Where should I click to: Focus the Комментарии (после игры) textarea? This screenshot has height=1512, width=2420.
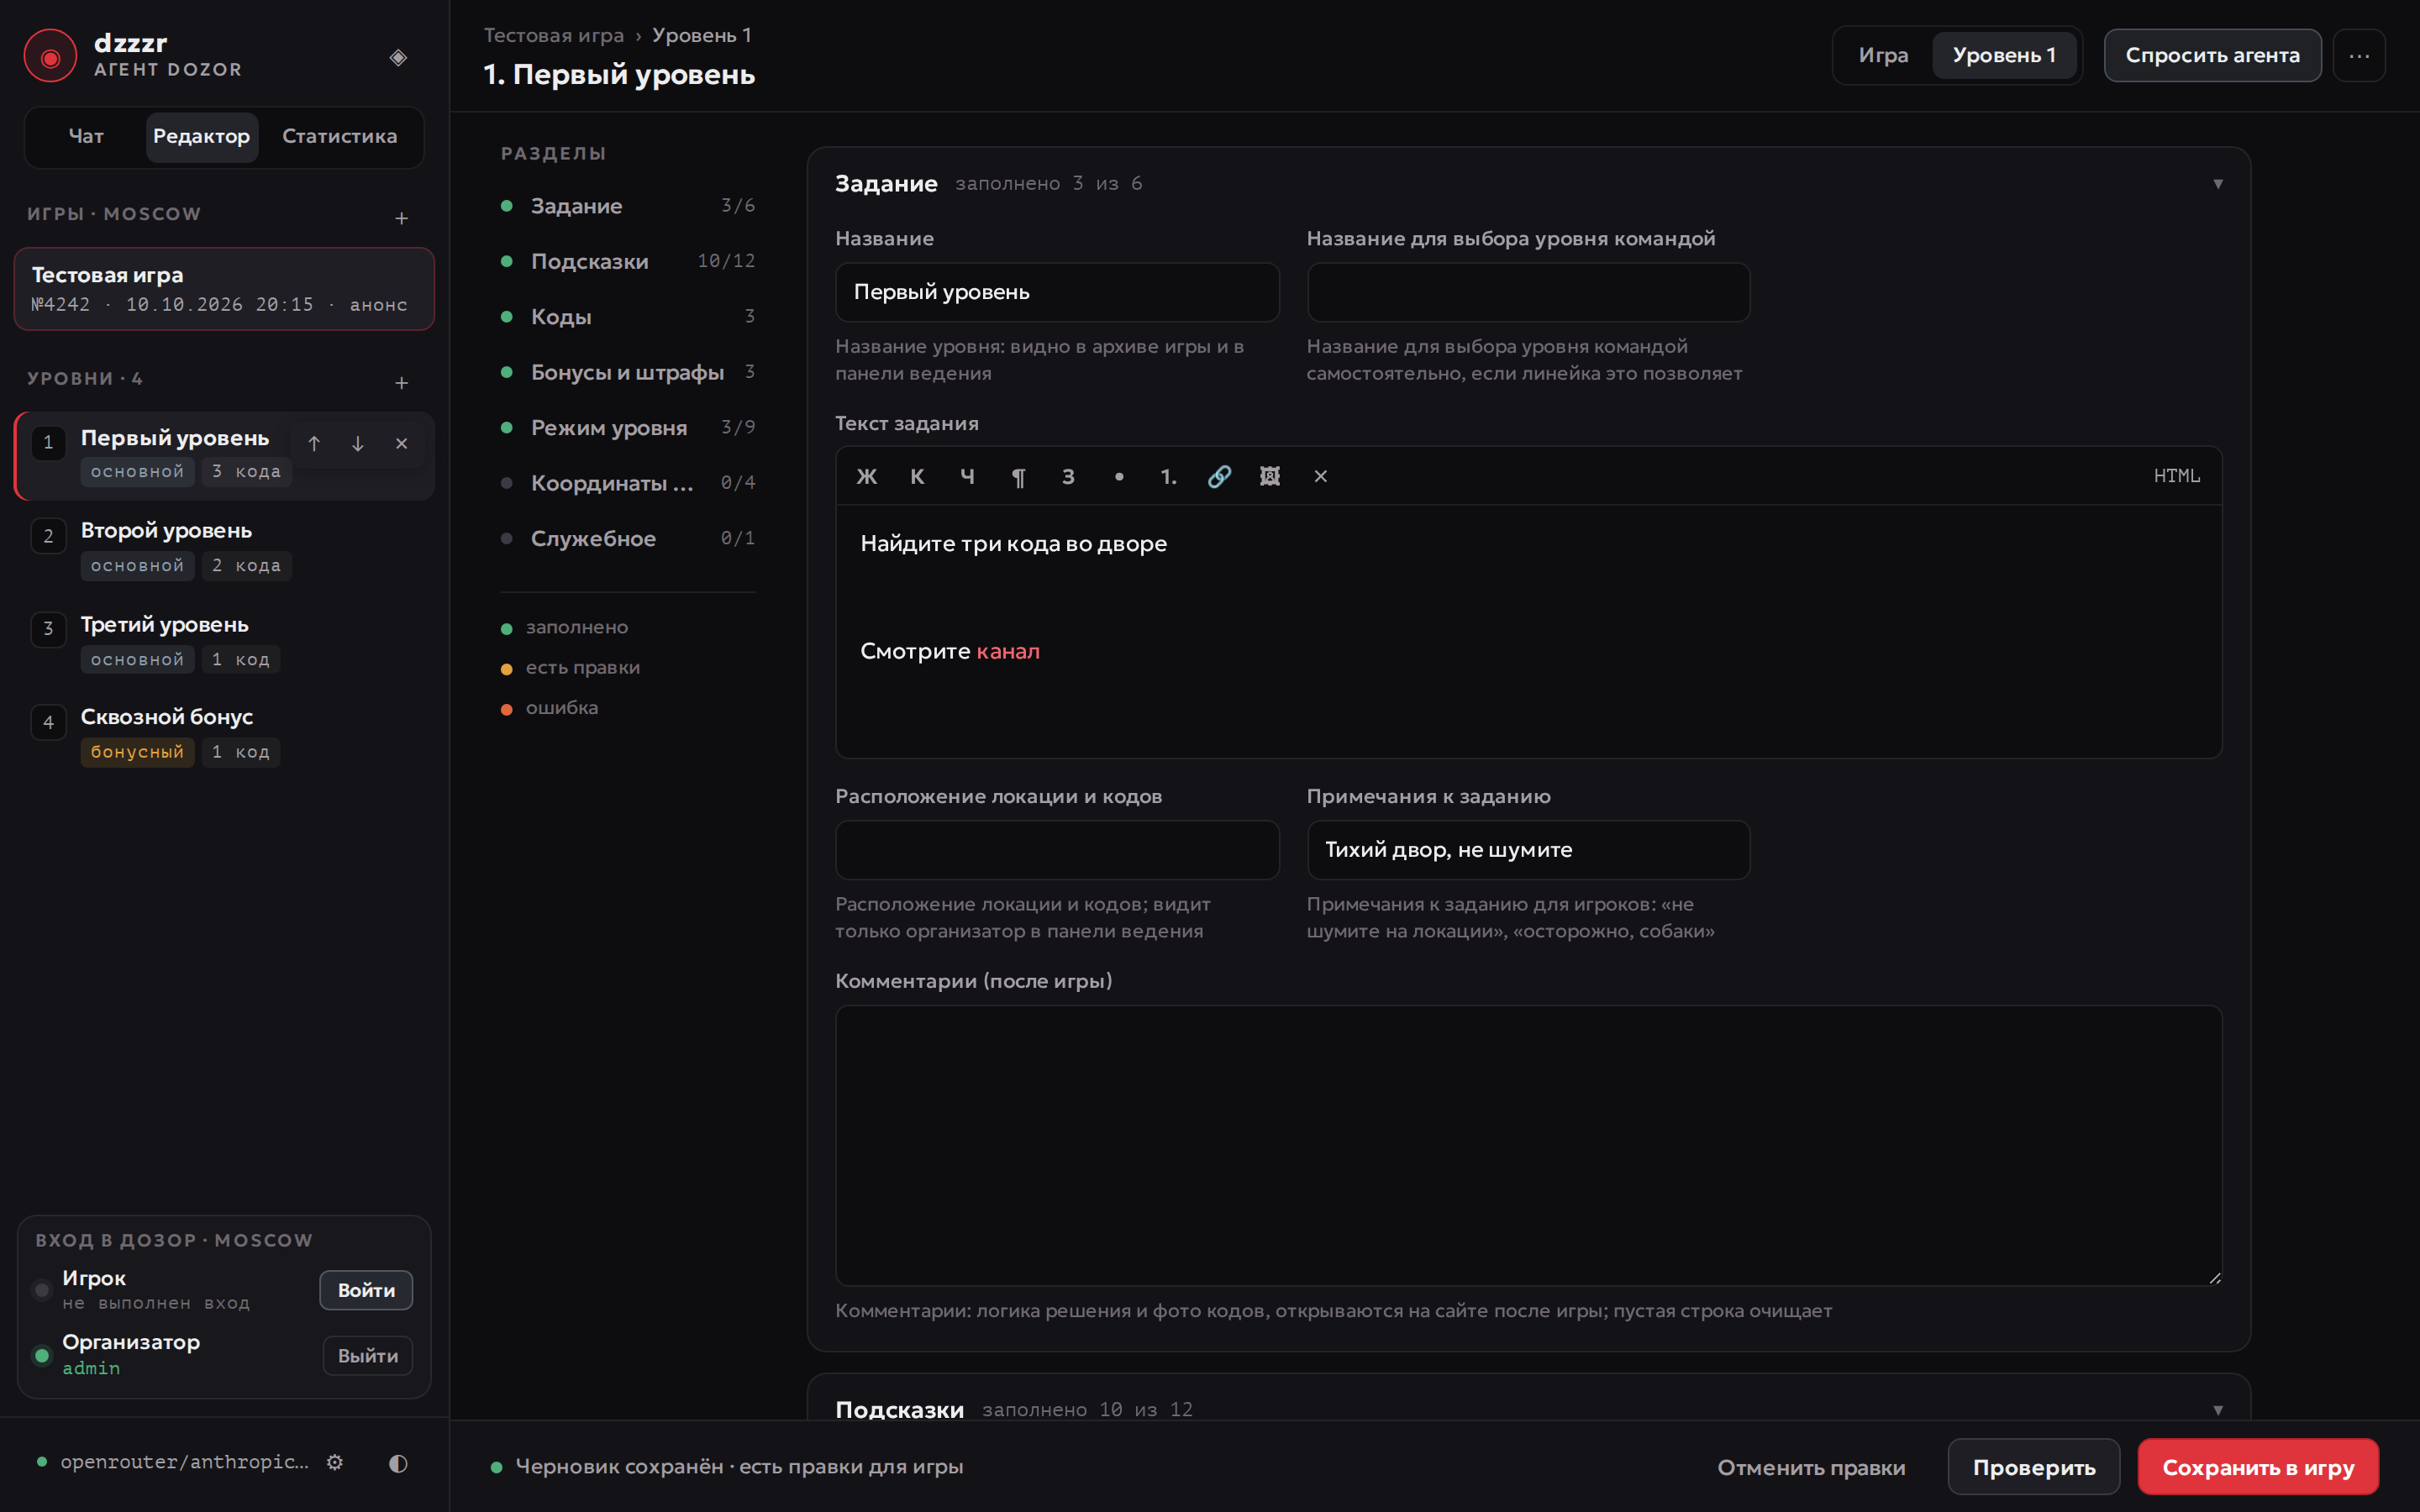click(x=1528, y=1145)
